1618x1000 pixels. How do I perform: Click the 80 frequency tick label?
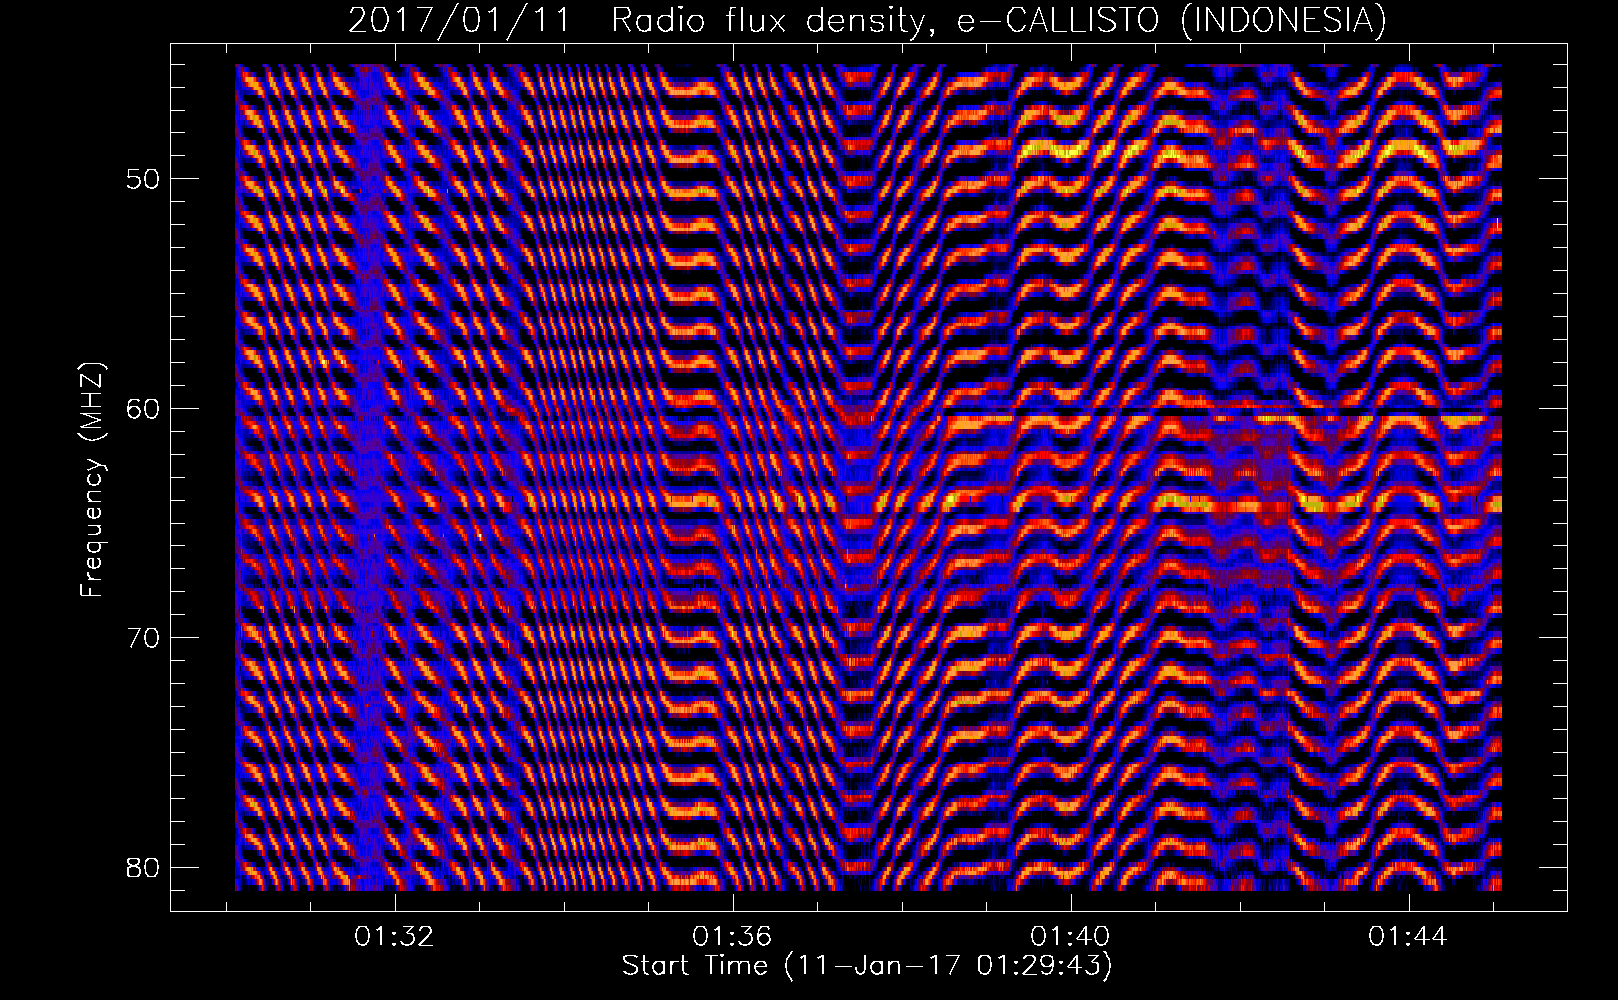pos(144,867)
